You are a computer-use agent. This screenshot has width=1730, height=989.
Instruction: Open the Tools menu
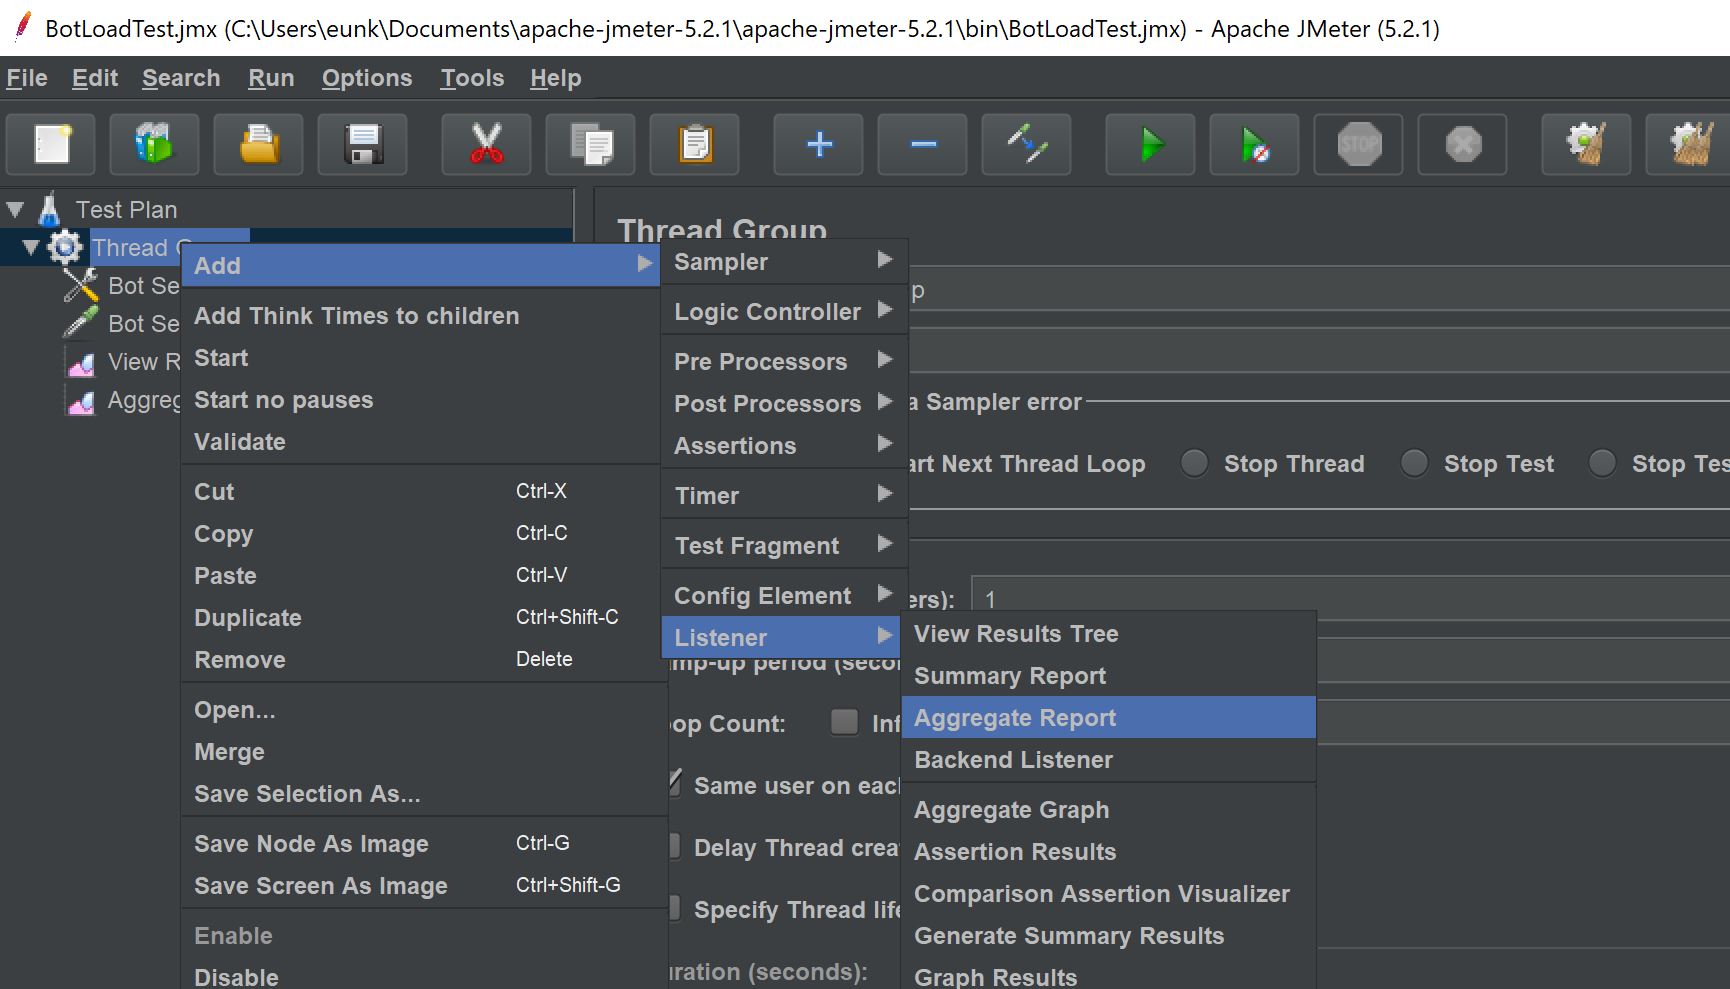click(472, 78)
